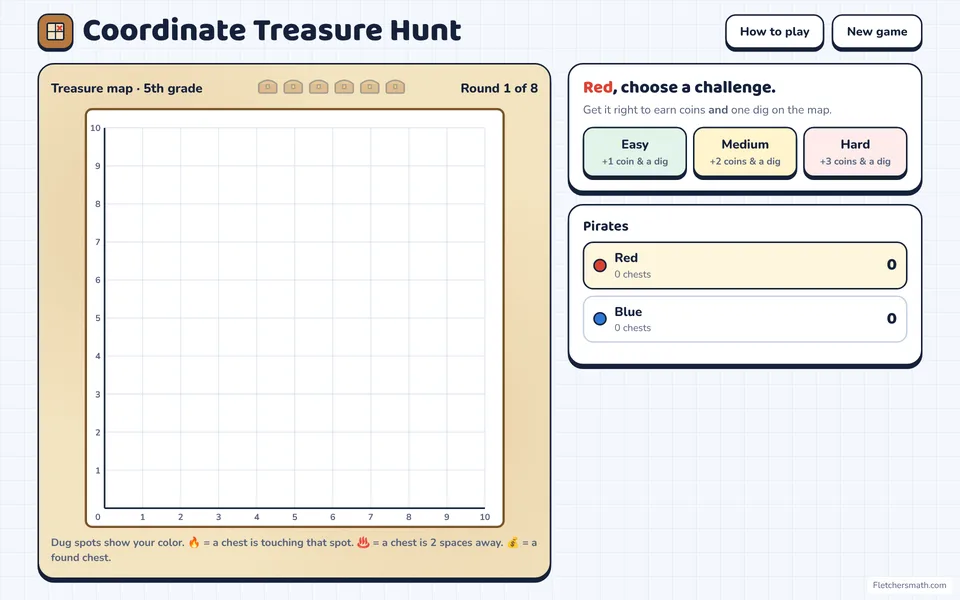Select the Red pirate row
The height and width of the screenshot is (600, 960).
[x=745, y=266]
